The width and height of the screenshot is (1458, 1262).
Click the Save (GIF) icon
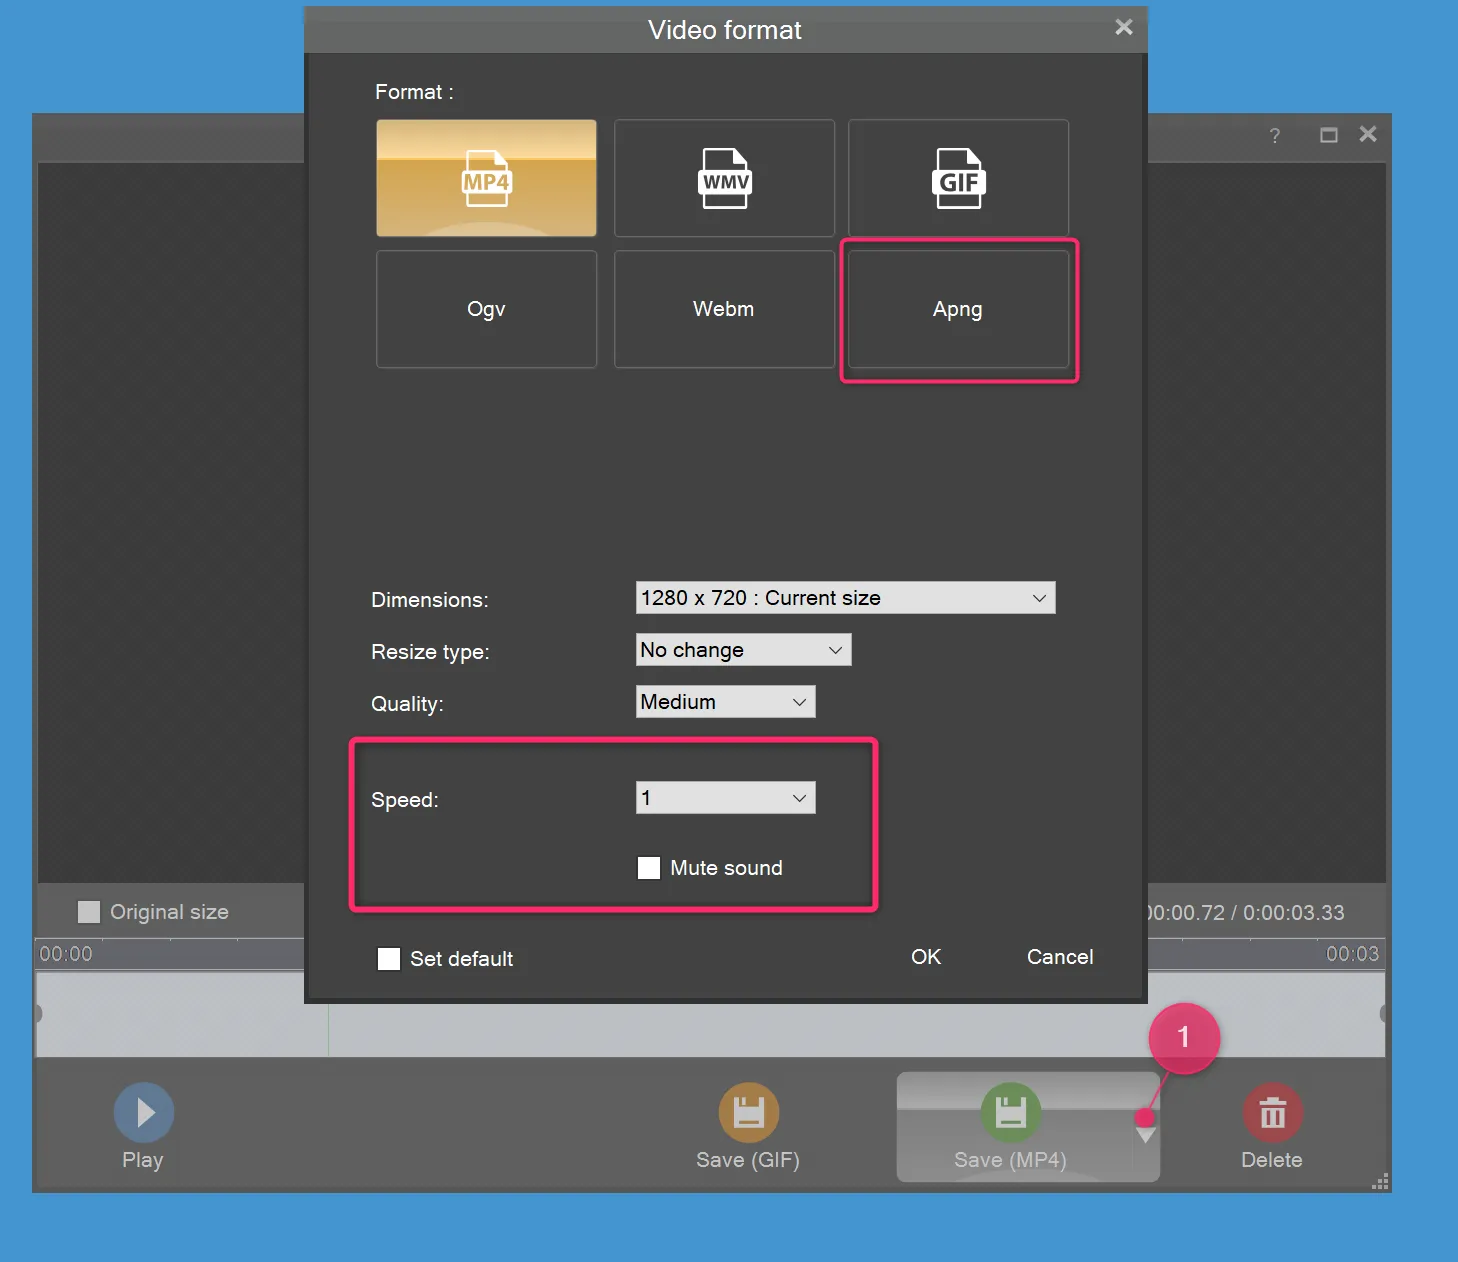pyautogui.click(x=747, y=1112)
